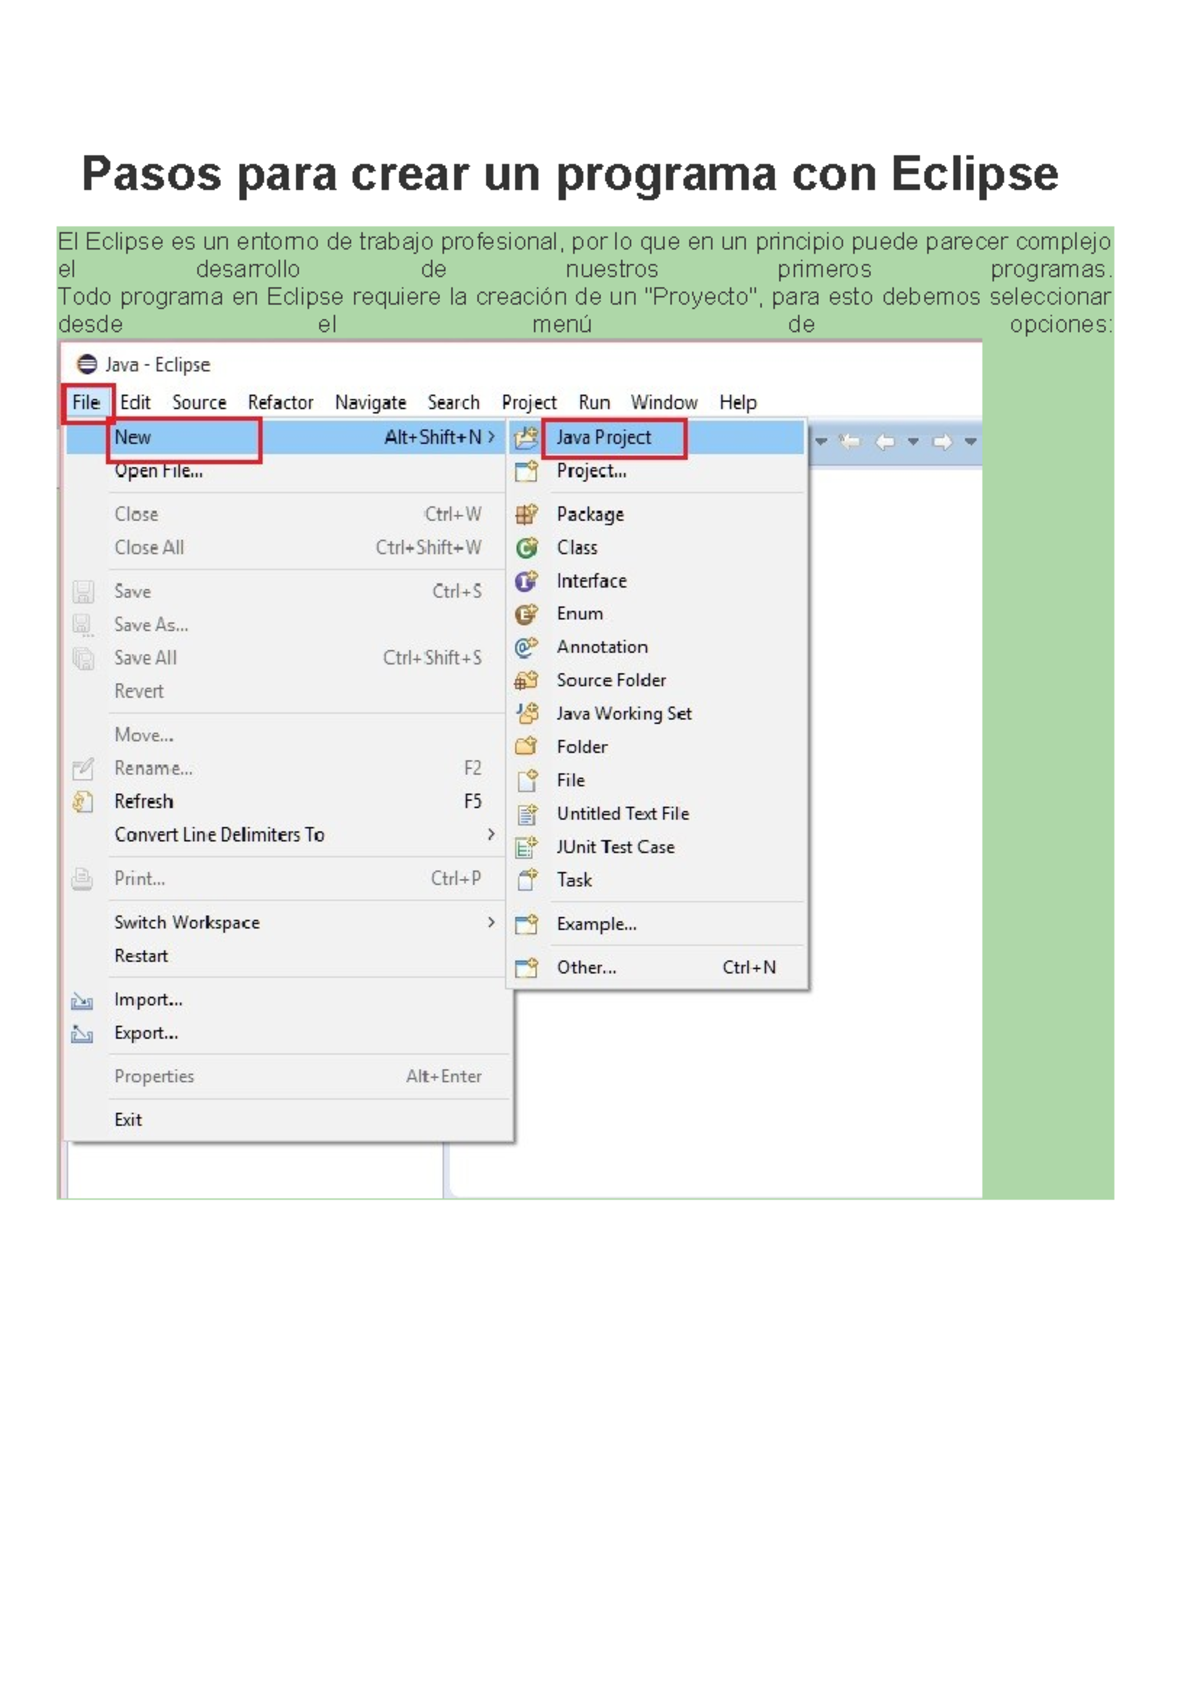Expand Convert Line Delimiters To submenu
Viewport: 1200px width, 1696px height.
[491, 834]
